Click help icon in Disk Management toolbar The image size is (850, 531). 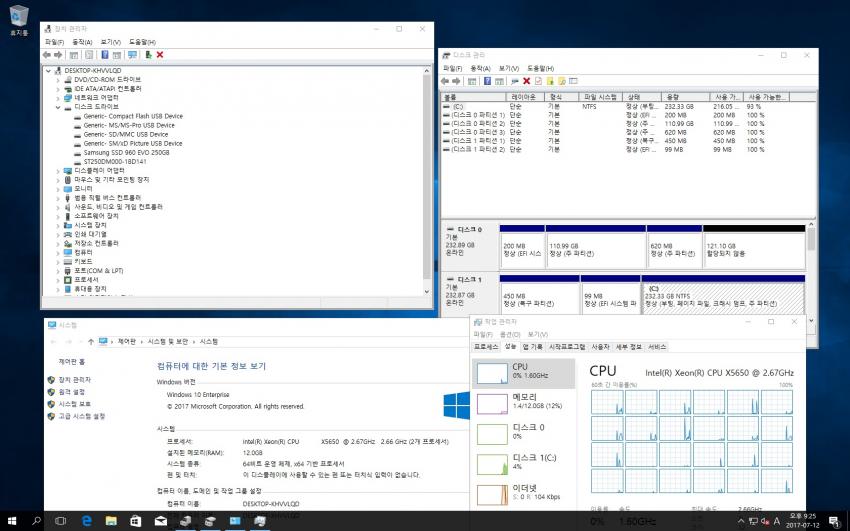coord(487,81)
